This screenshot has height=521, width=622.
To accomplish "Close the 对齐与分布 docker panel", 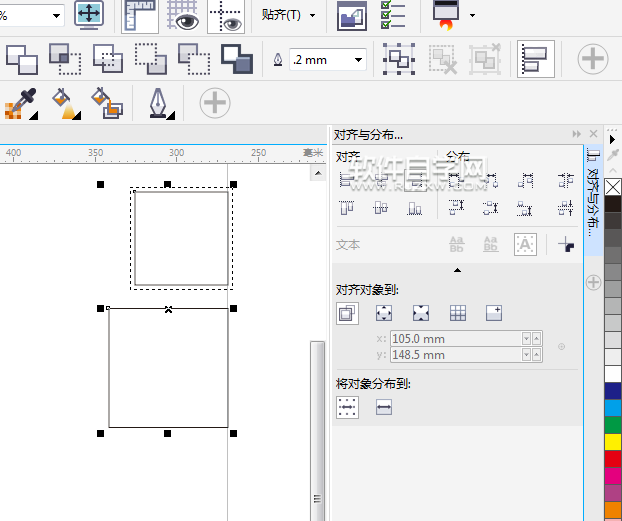I will (593, 134).
